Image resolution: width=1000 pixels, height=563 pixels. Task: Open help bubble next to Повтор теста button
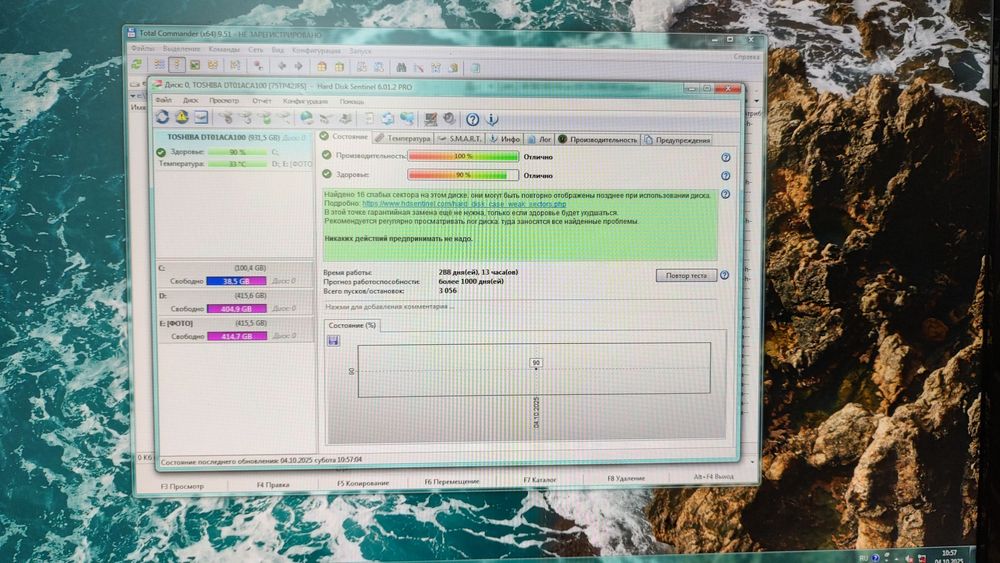pos(724,275)
